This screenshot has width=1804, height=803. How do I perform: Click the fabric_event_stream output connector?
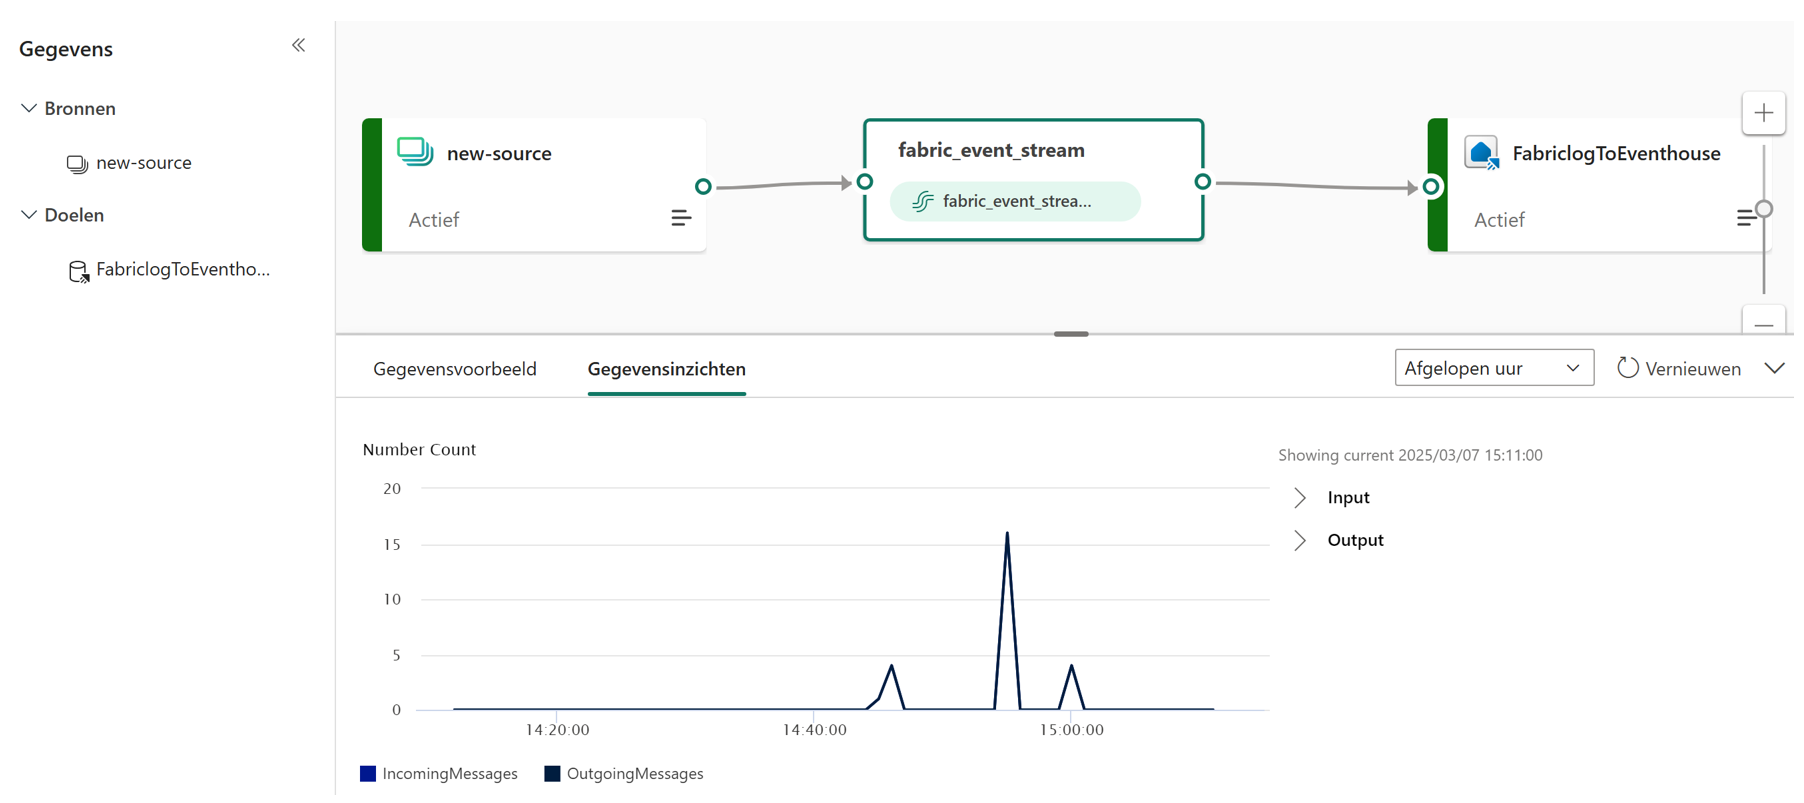[x=1203, y=182]
